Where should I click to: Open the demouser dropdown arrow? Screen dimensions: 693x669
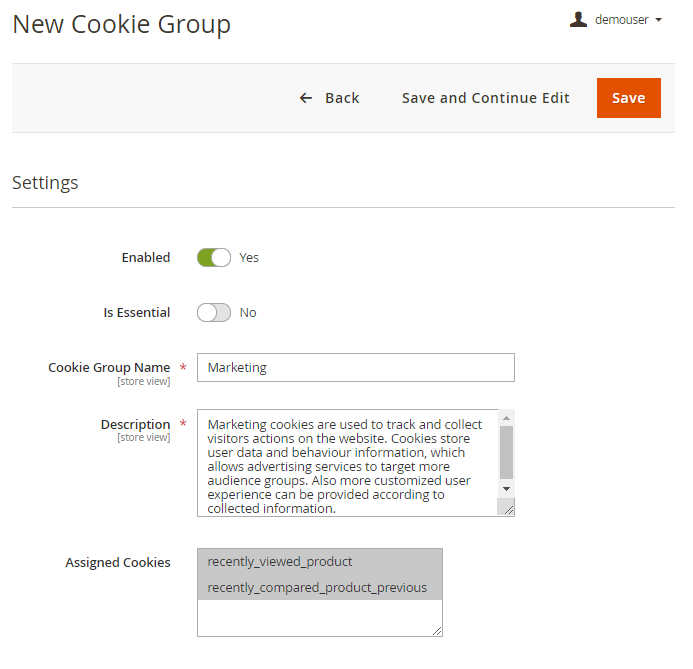point(658,20)
